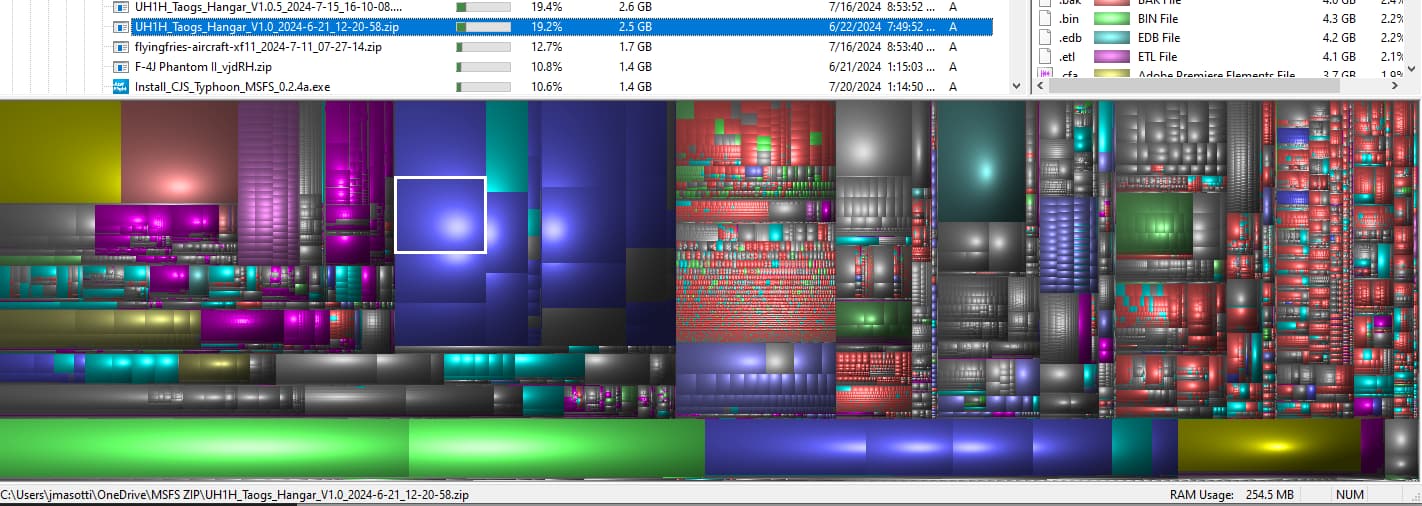Click the white-outlined blue block in treemap
Viewport: 1422px width, 506px height.
click(440, 215)
